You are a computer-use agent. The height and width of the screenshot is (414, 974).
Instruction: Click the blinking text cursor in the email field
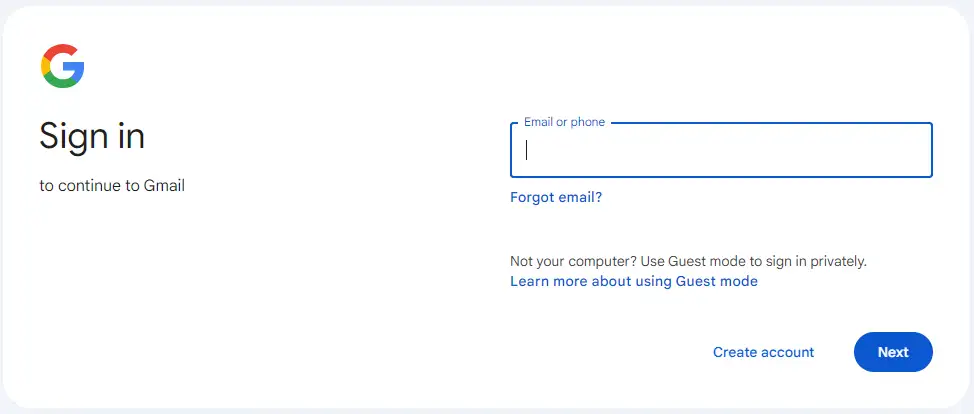(526, 150)
